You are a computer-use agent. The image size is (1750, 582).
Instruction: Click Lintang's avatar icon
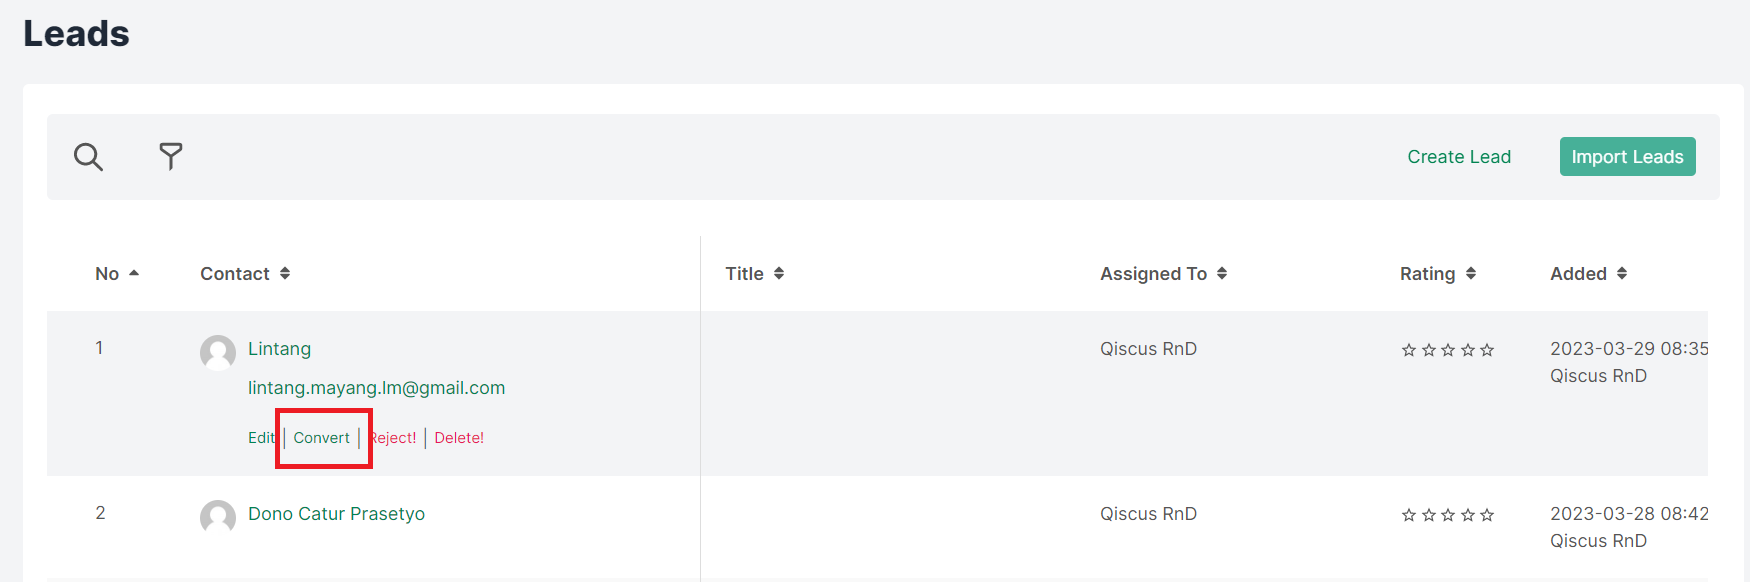[x=218, y=352]
